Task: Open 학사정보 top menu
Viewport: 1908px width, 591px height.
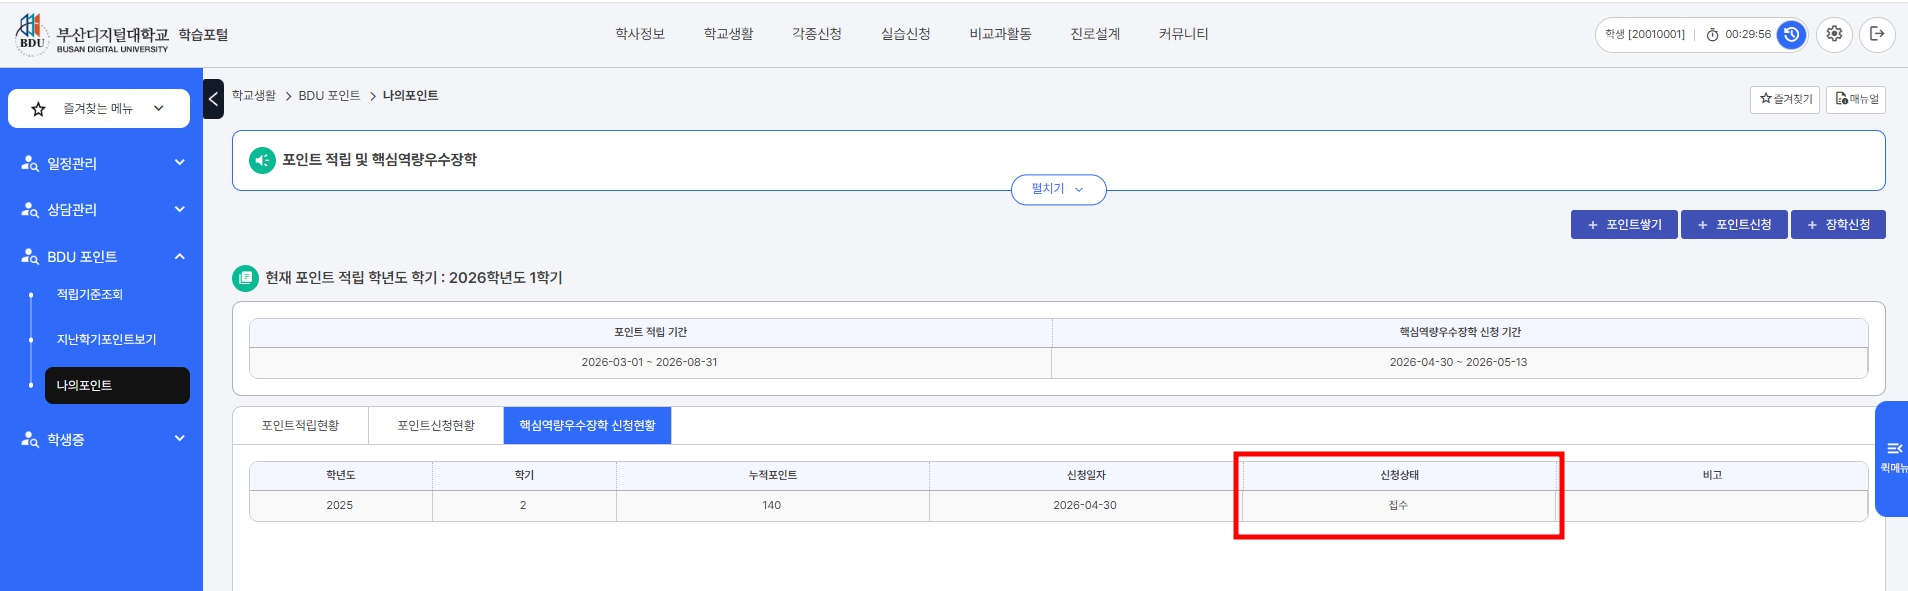Action: point(640,34)
